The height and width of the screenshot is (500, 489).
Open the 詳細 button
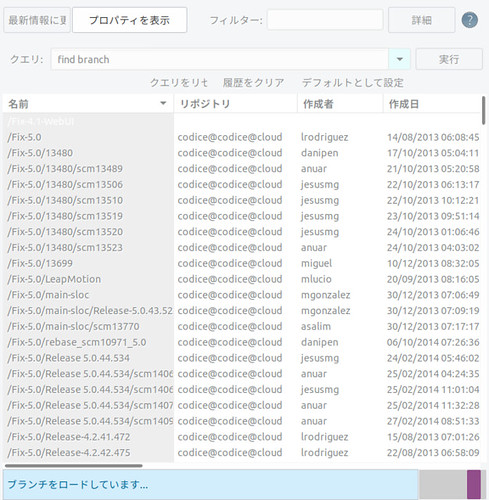[421, 20]
